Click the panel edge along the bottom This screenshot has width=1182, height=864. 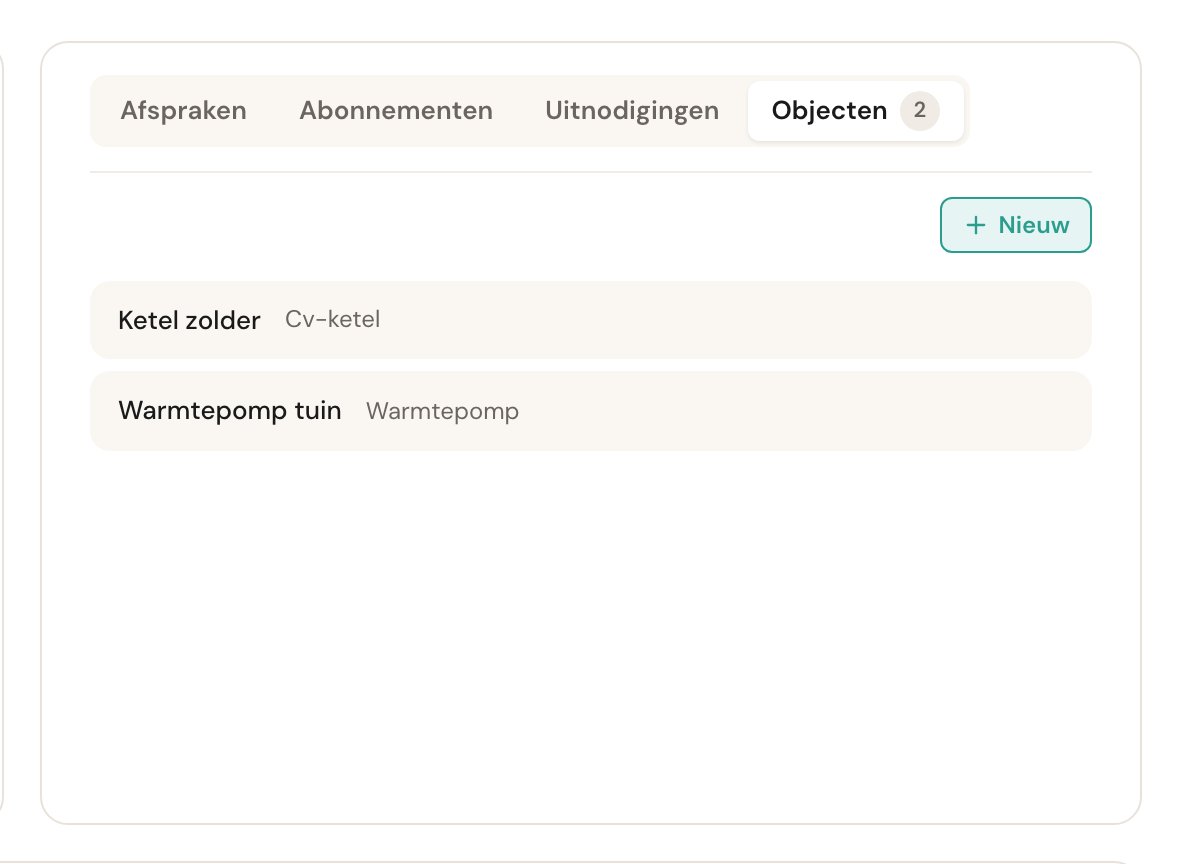pyautogui.click(x=590, y=823)
